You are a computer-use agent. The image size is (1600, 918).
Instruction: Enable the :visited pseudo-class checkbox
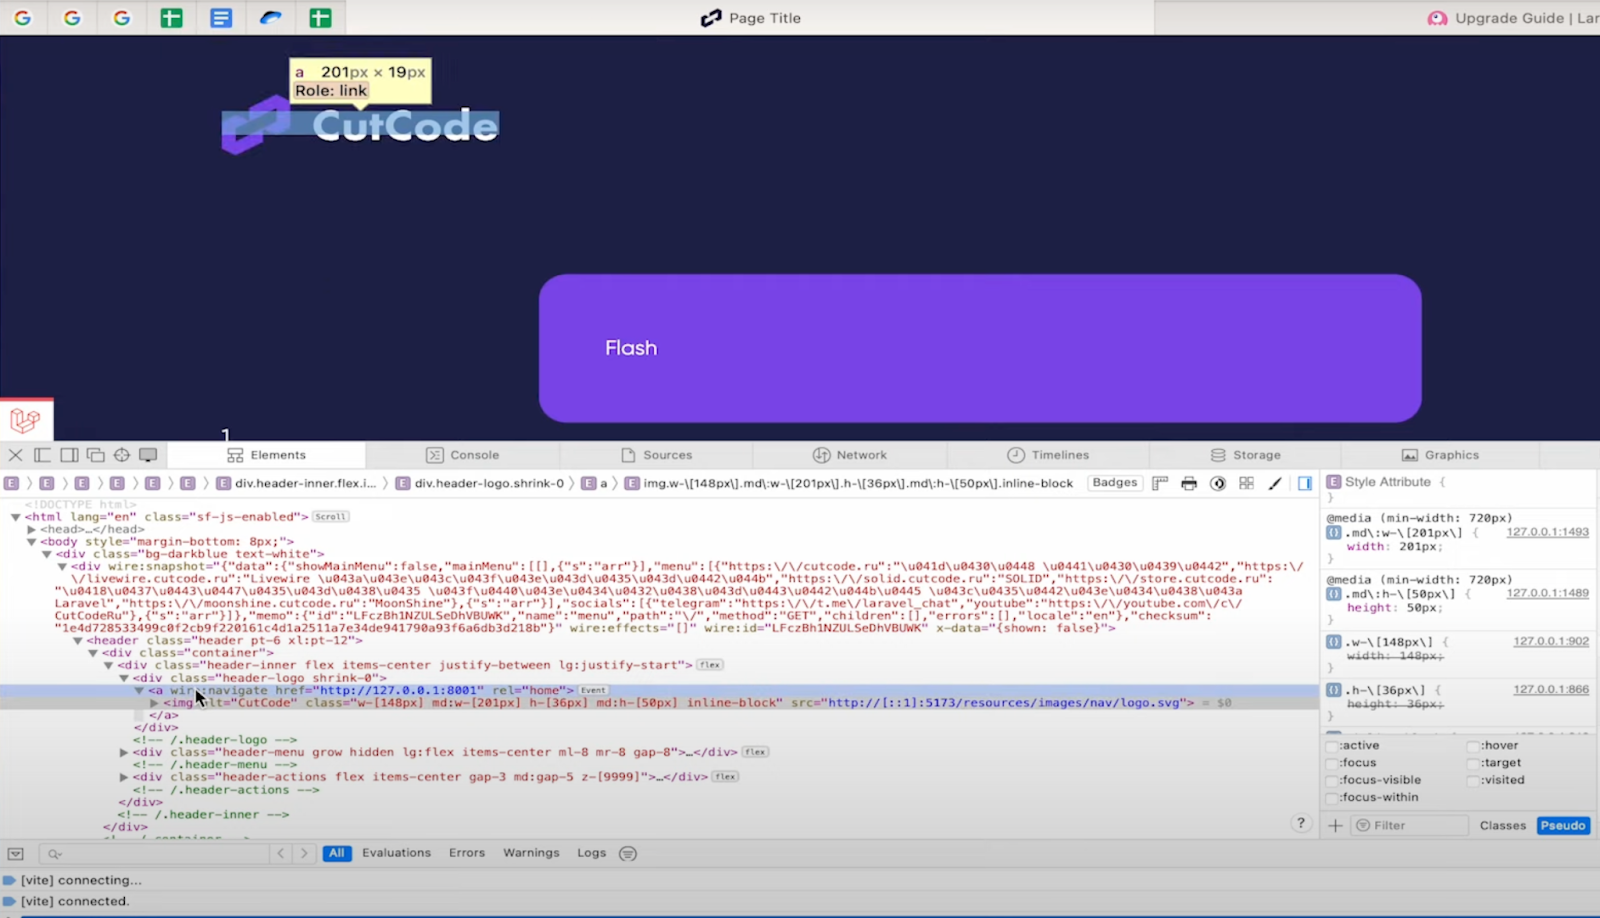[x=1473, y=781]
